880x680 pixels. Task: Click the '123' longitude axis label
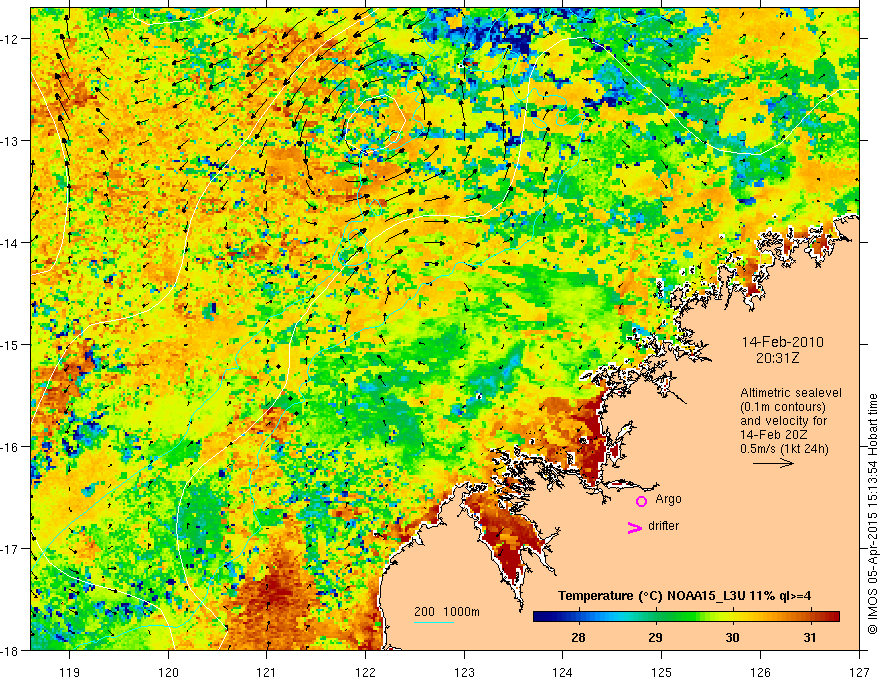464,672
